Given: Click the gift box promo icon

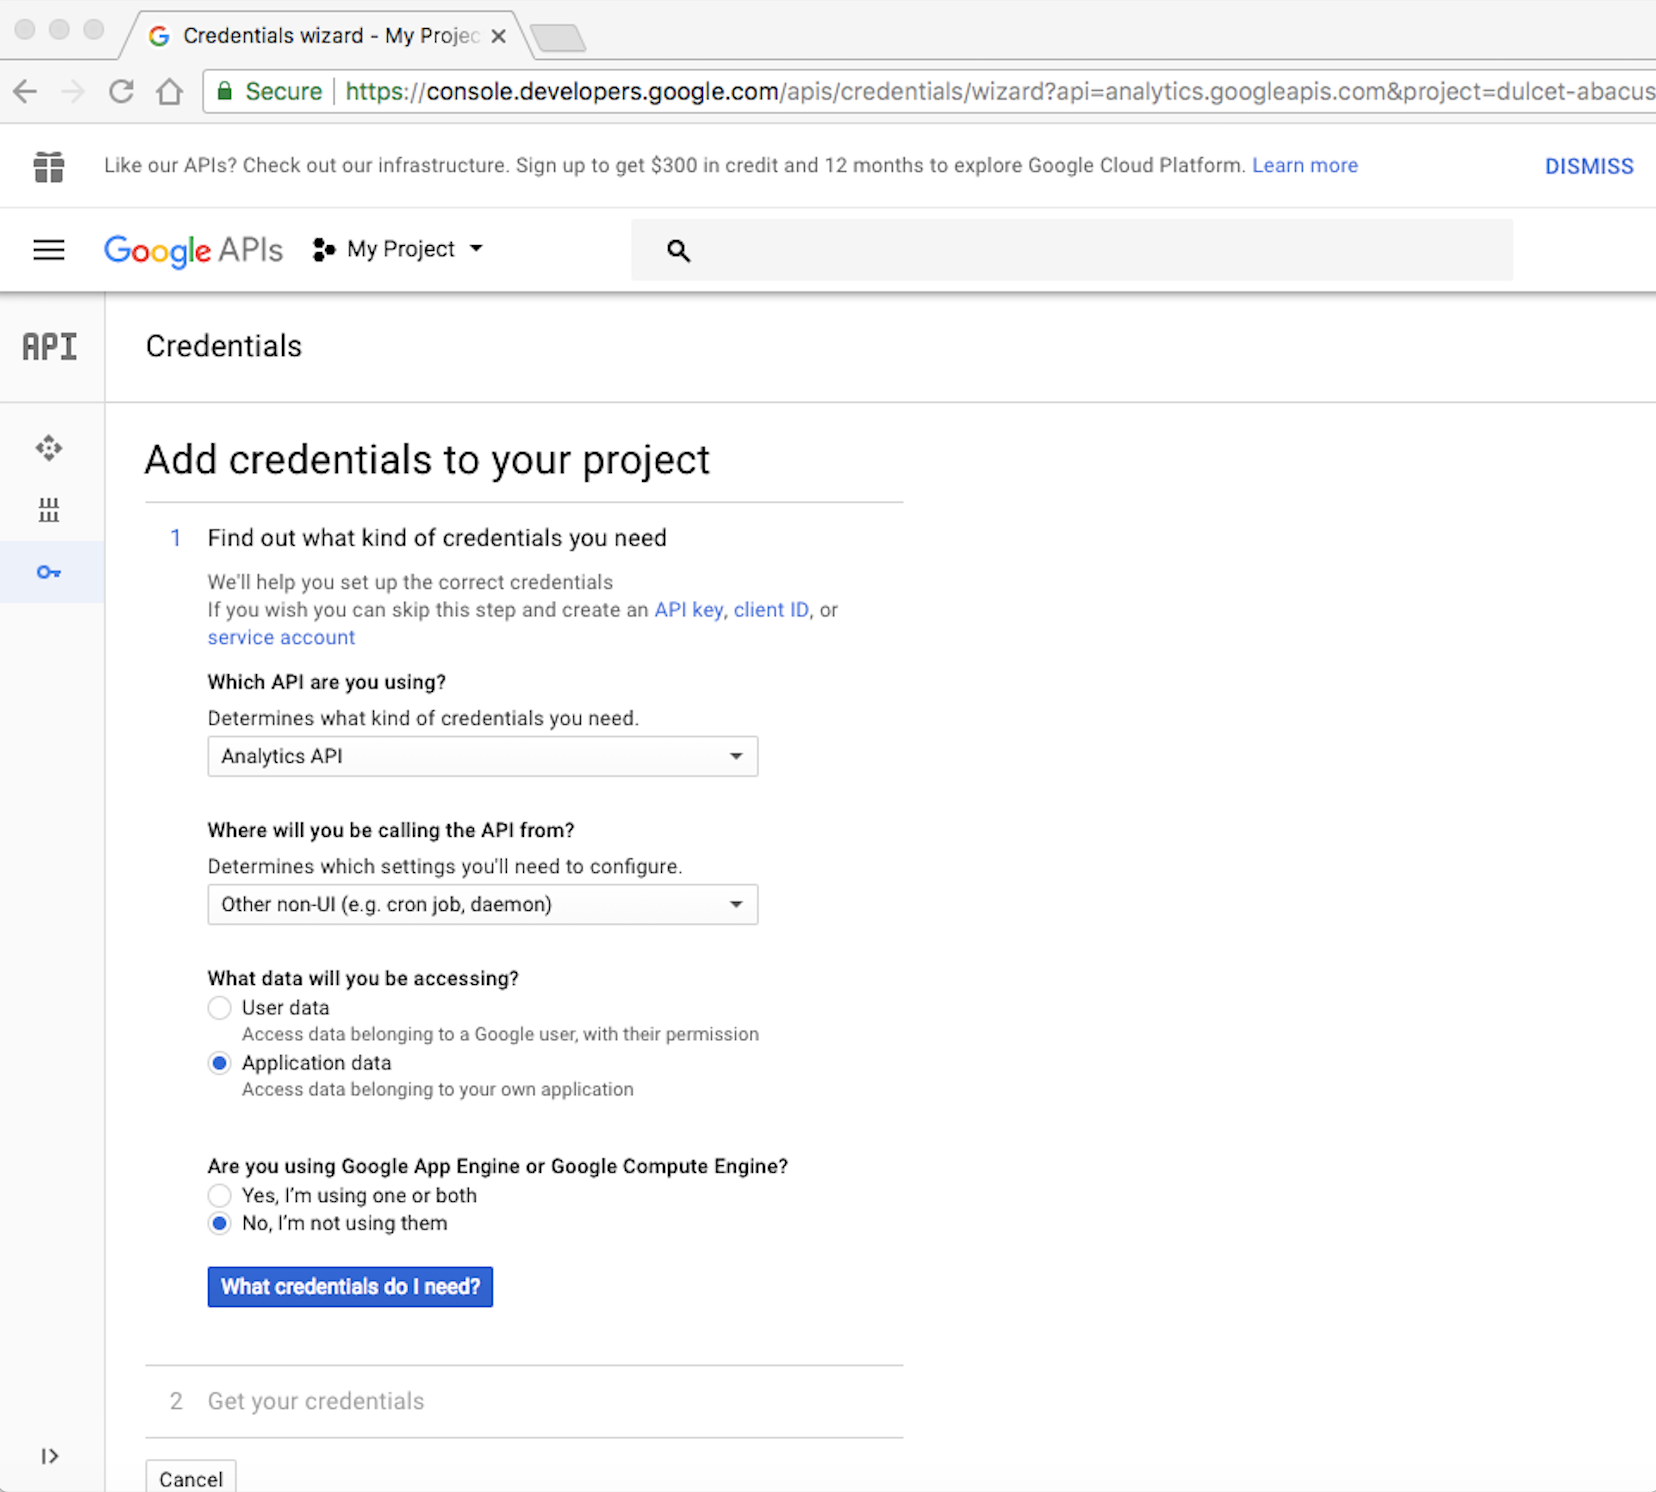Looking at the screenshot, I should point(48,166).
